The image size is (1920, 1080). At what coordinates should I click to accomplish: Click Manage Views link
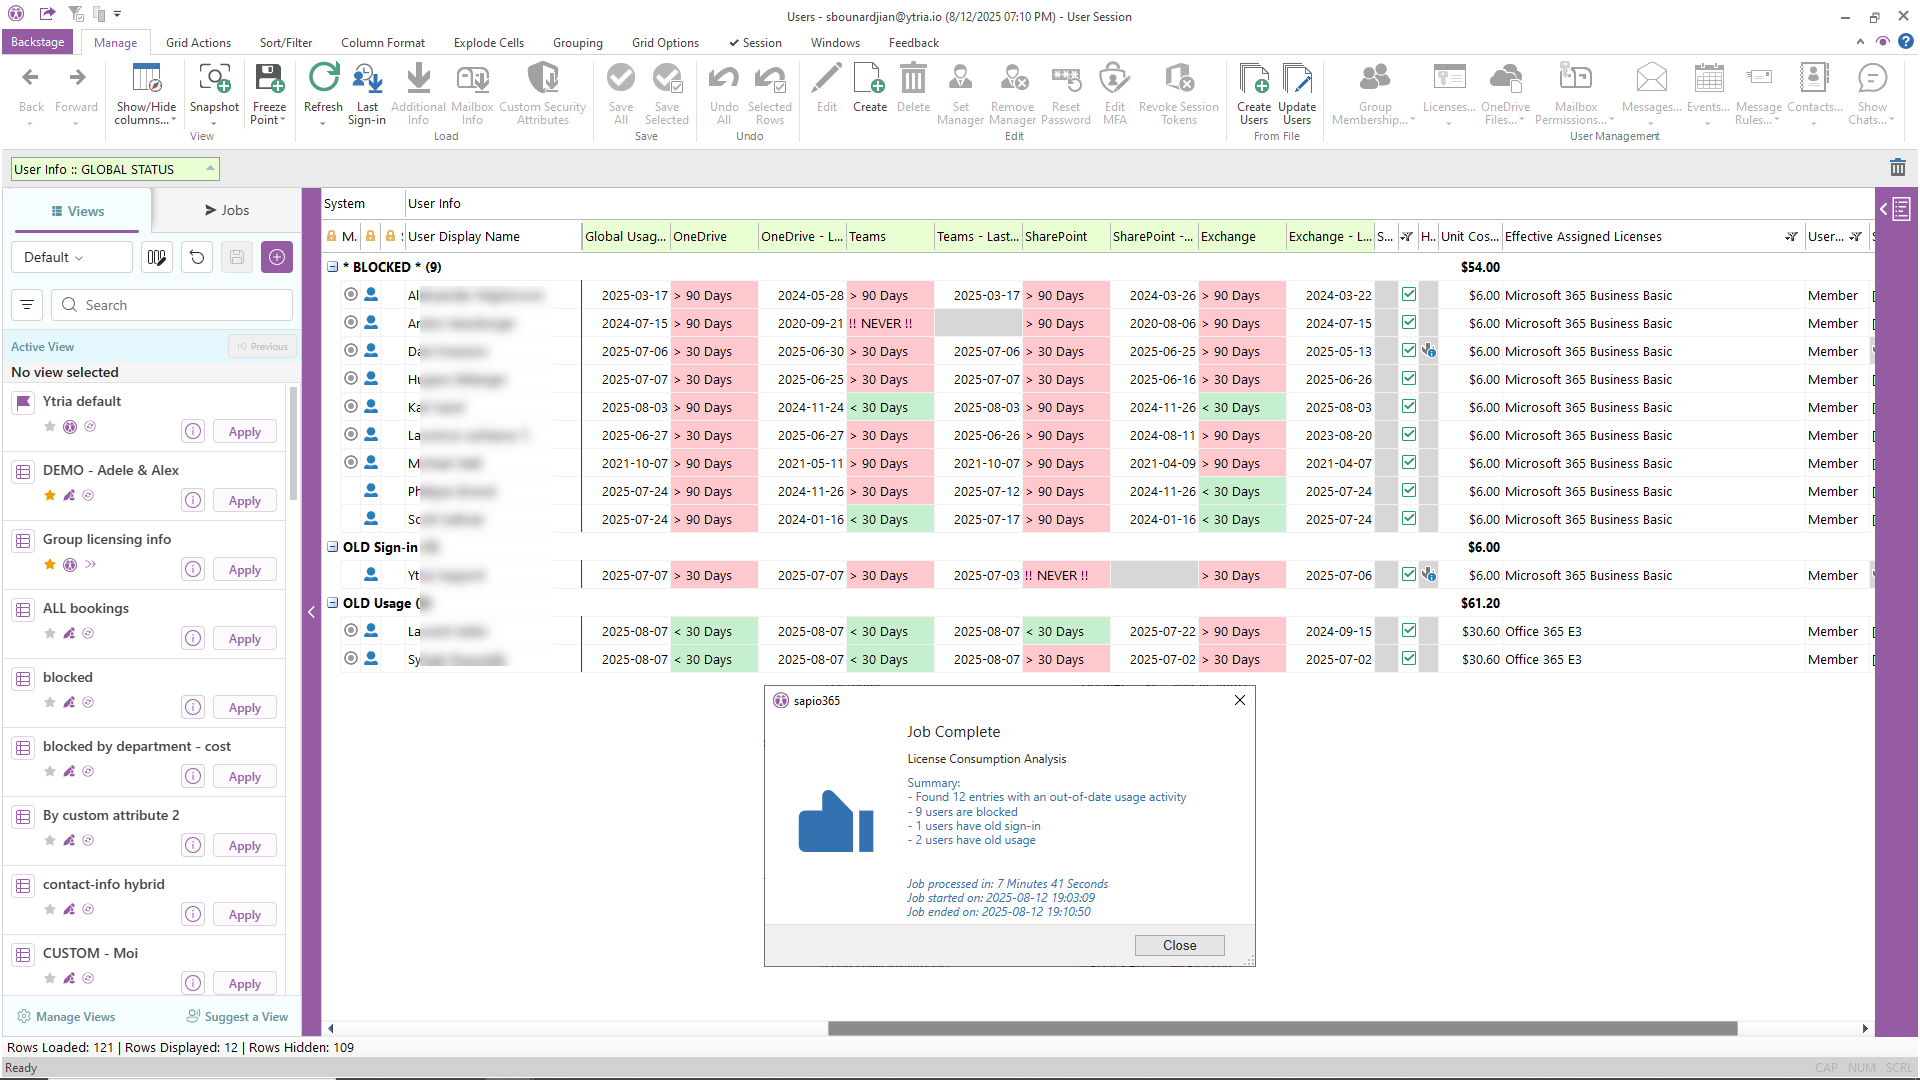point(67,1017)
